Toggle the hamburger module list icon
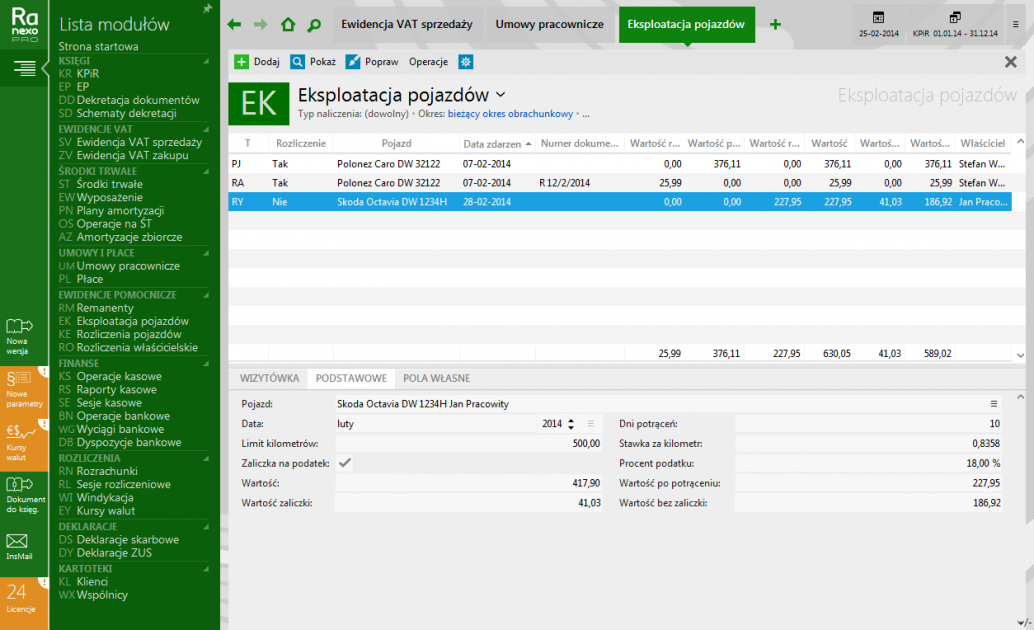The image size is (1034, 630). click(24, 68)
